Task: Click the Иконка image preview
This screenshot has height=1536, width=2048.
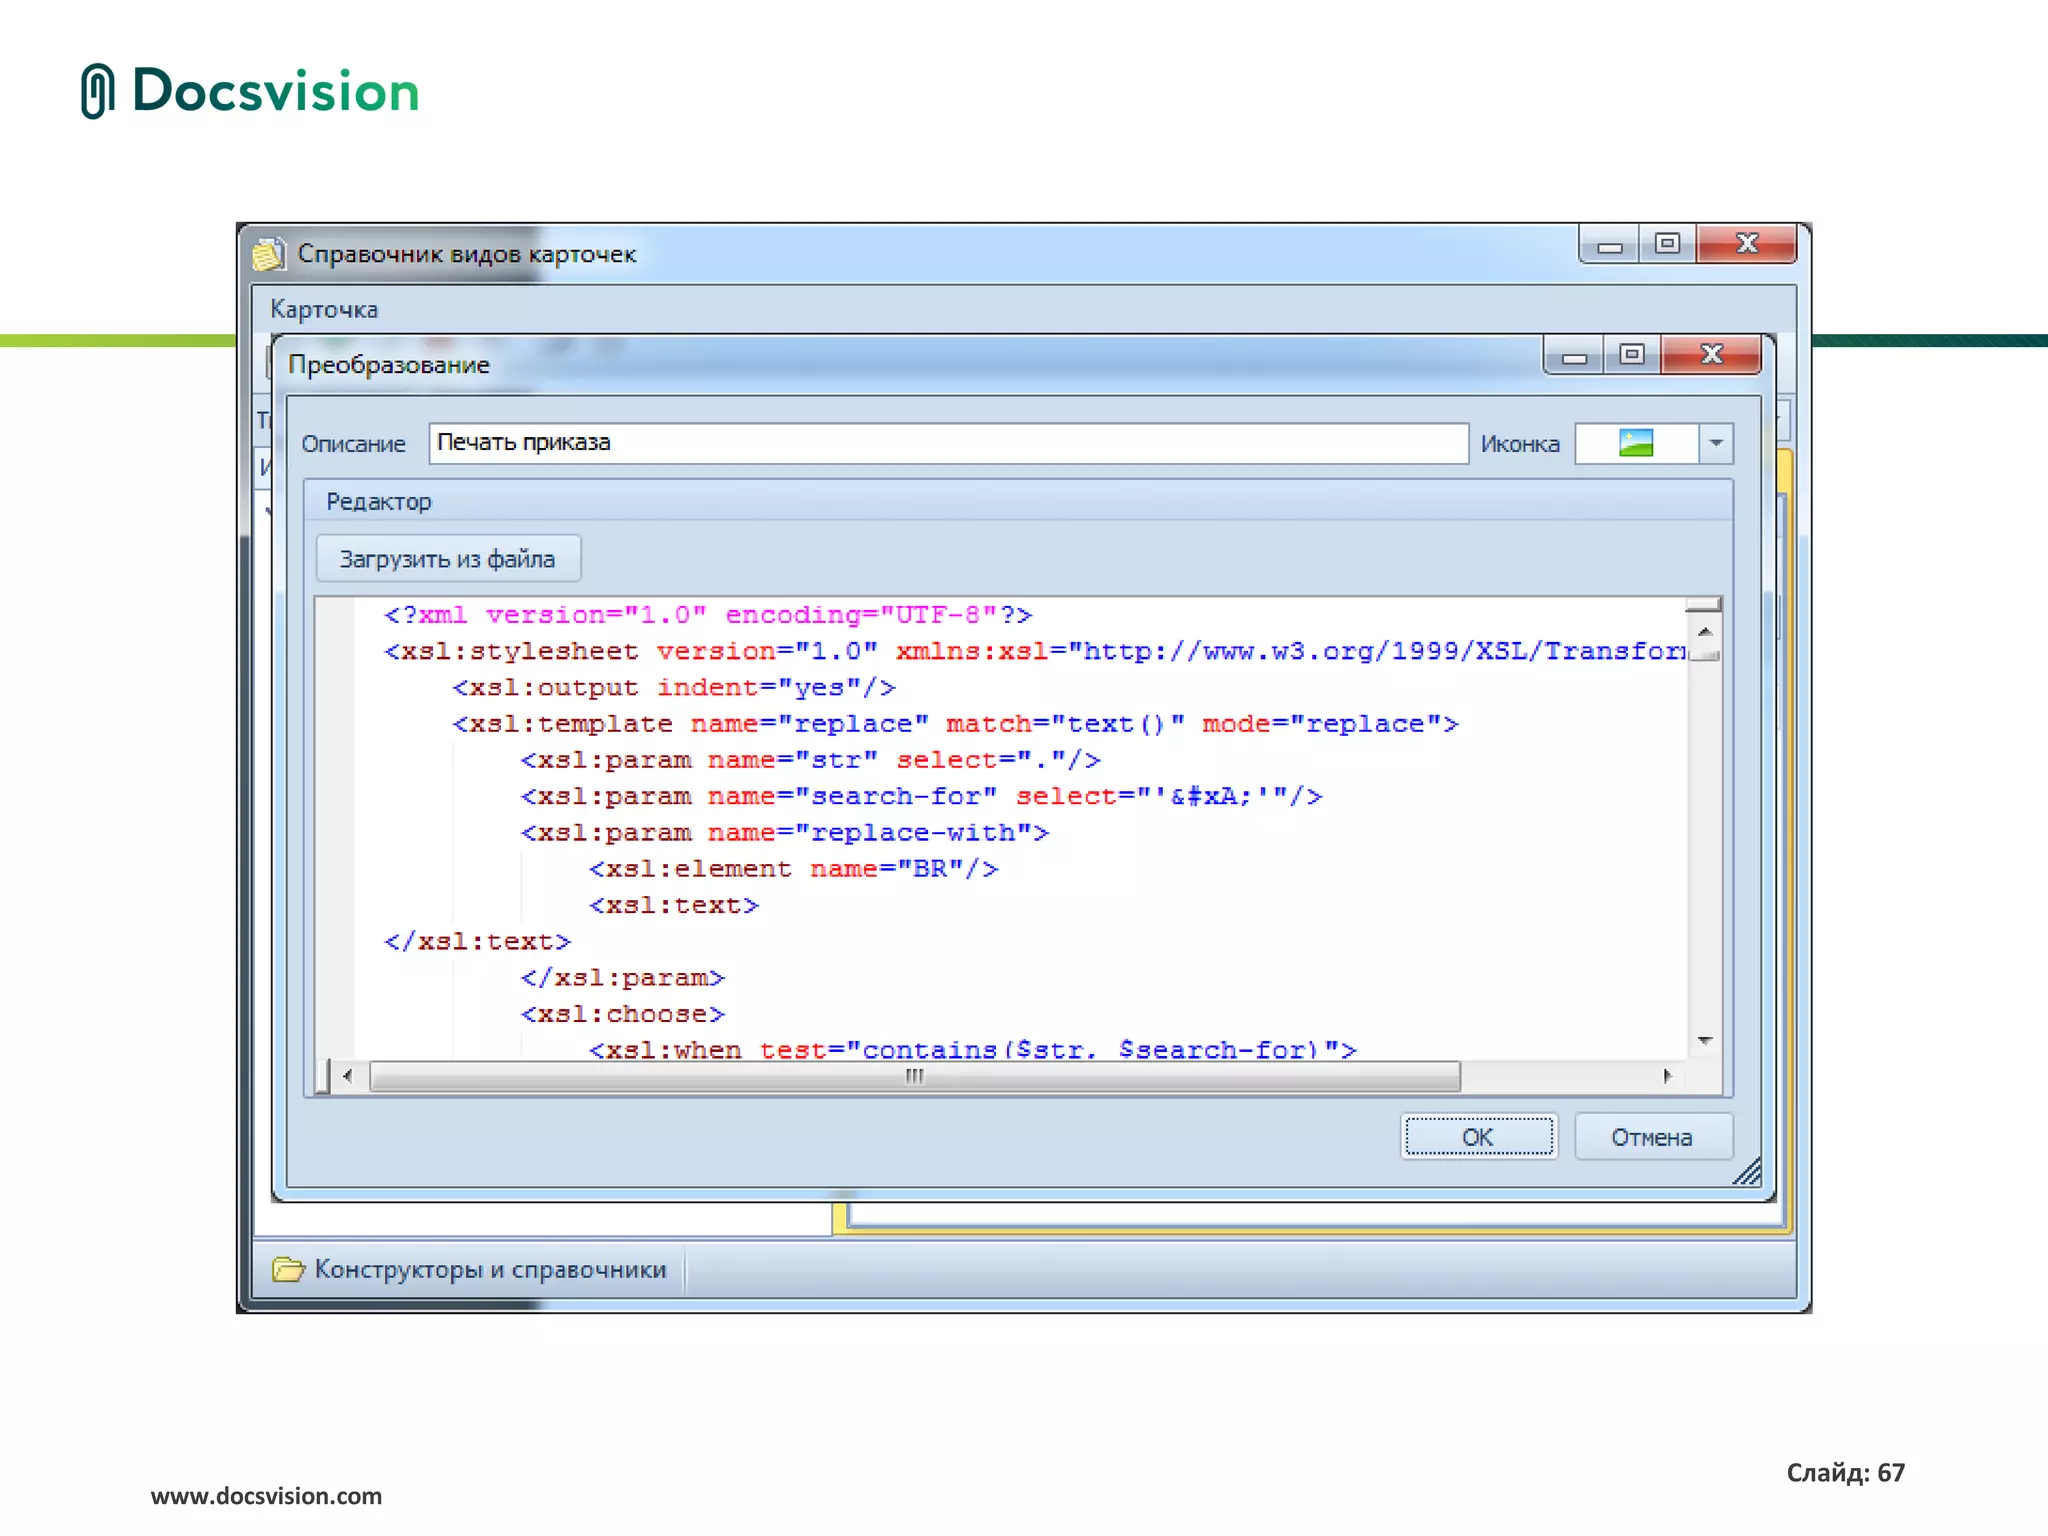Action: click(x=1636, y=443)
